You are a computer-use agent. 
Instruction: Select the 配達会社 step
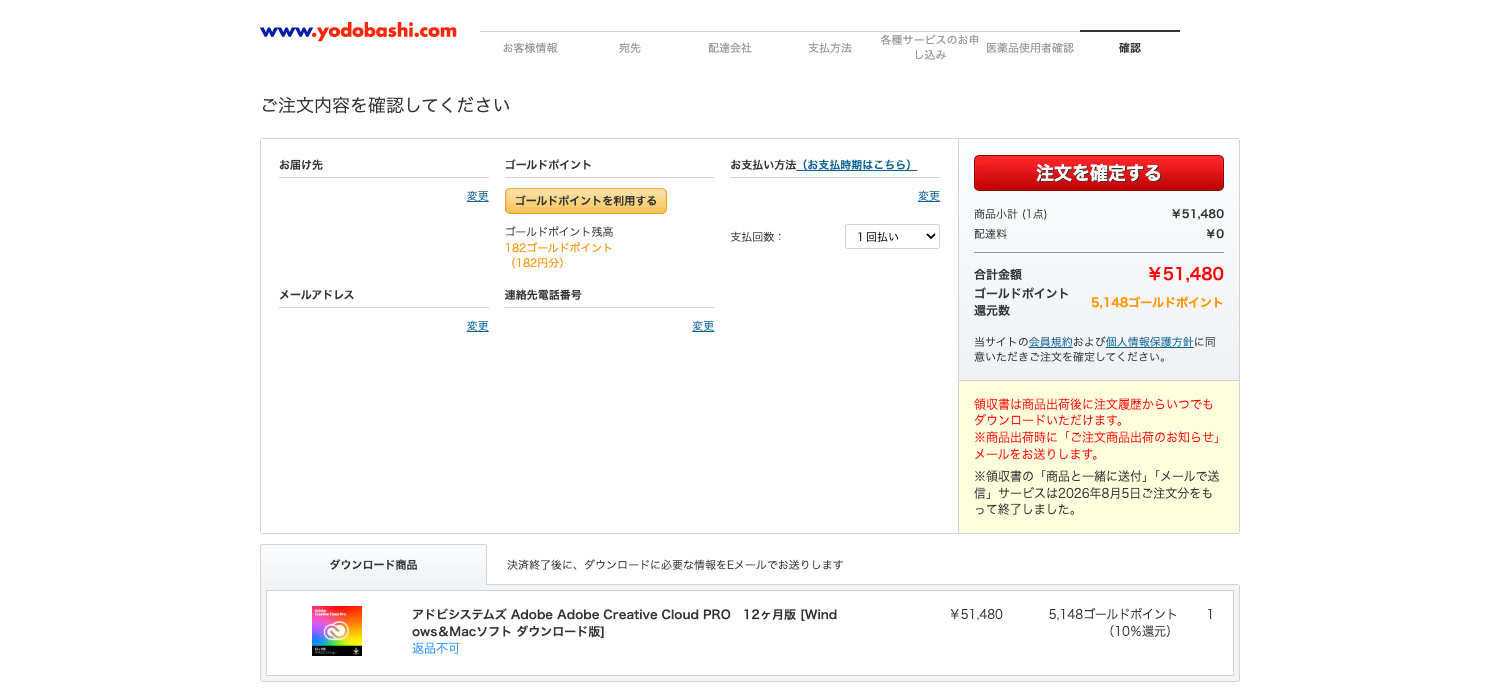click(730, 48)
